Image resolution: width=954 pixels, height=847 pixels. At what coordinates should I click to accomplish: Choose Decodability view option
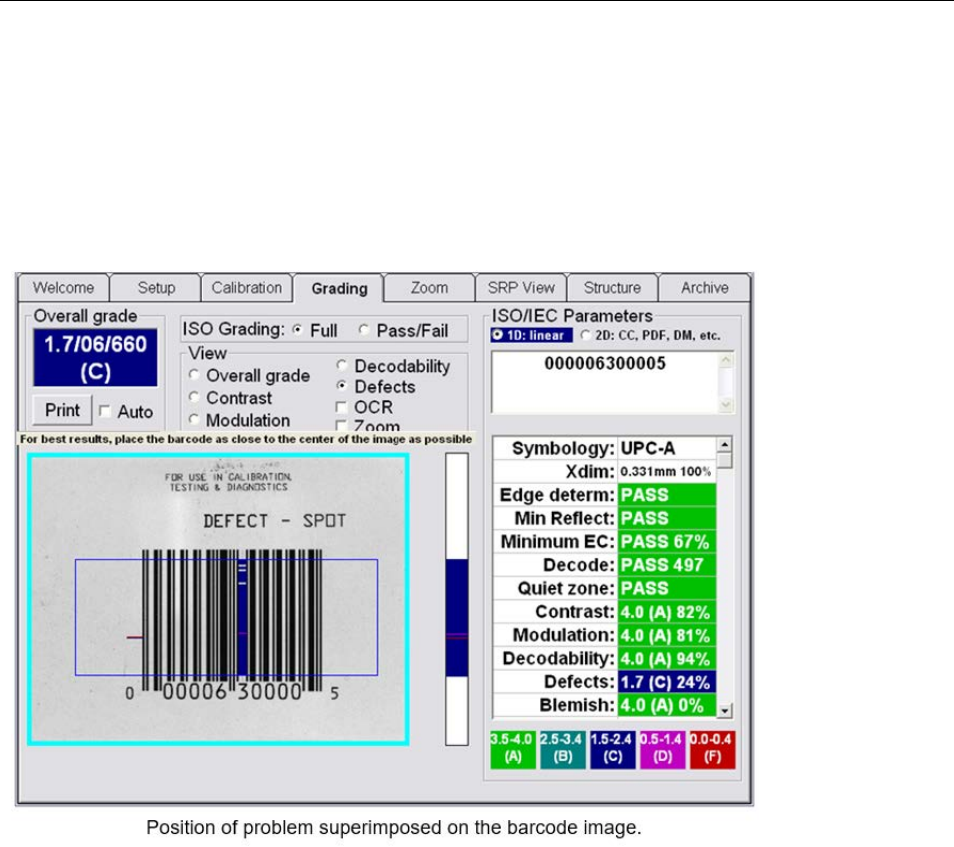(x=342, y=365)
